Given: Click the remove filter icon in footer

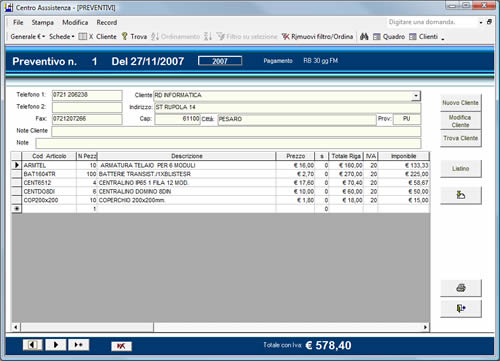Looking at the screenshot, I should coord(121,346).
